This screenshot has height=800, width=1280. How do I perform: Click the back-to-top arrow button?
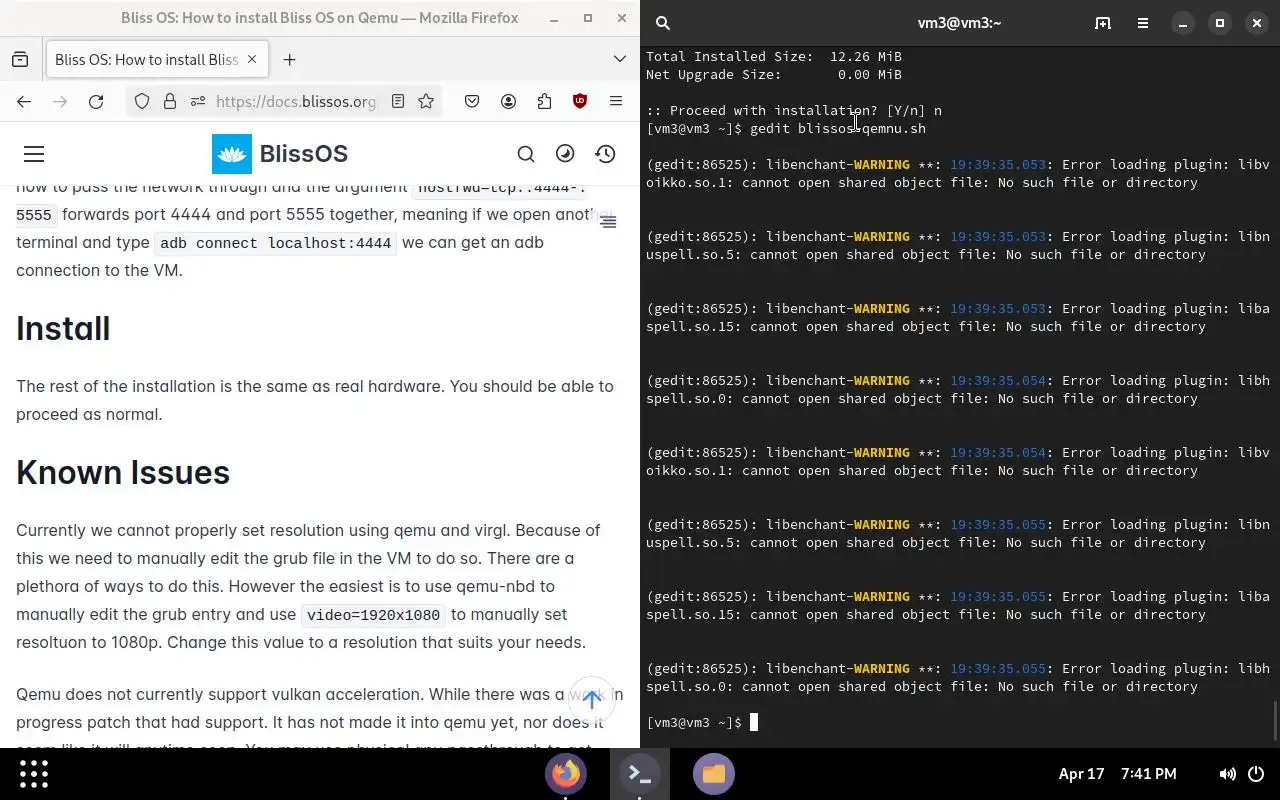click(x=592, y=700)
